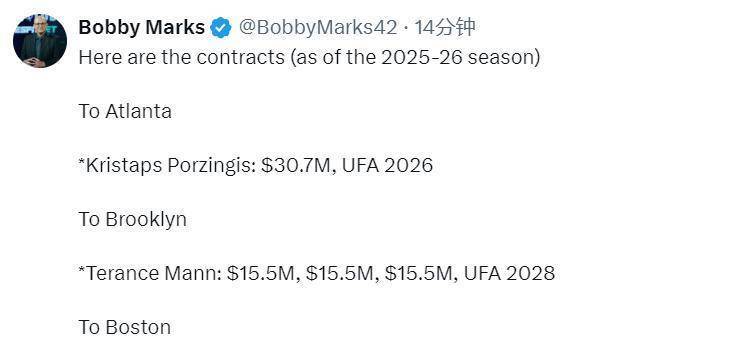This screenshot has width=747, height=360.
Task: Click the first $15.5M salary figure
Action: click(263, 273)
